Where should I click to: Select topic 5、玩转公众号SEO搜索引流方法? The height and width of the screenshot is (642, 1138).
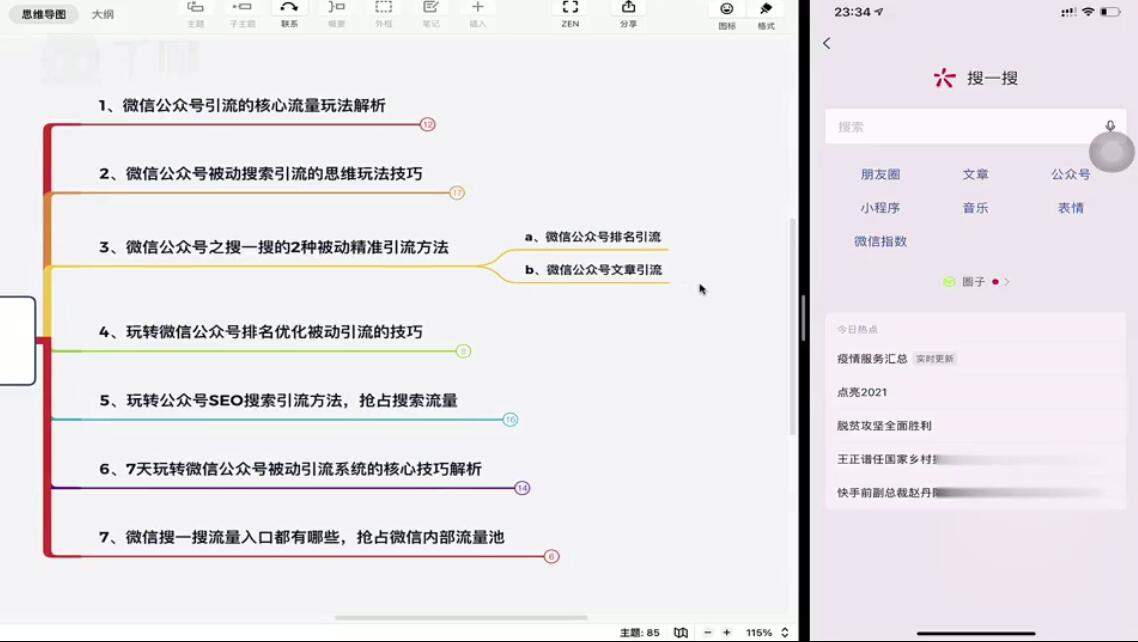coord(278,400)
